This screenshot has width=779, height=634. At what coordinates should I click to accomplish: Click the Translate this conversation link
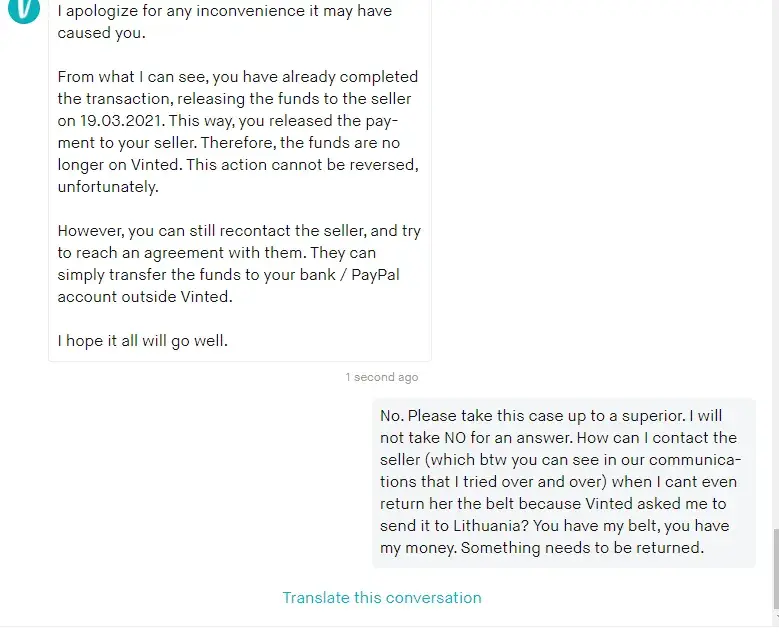click(381, 598)
